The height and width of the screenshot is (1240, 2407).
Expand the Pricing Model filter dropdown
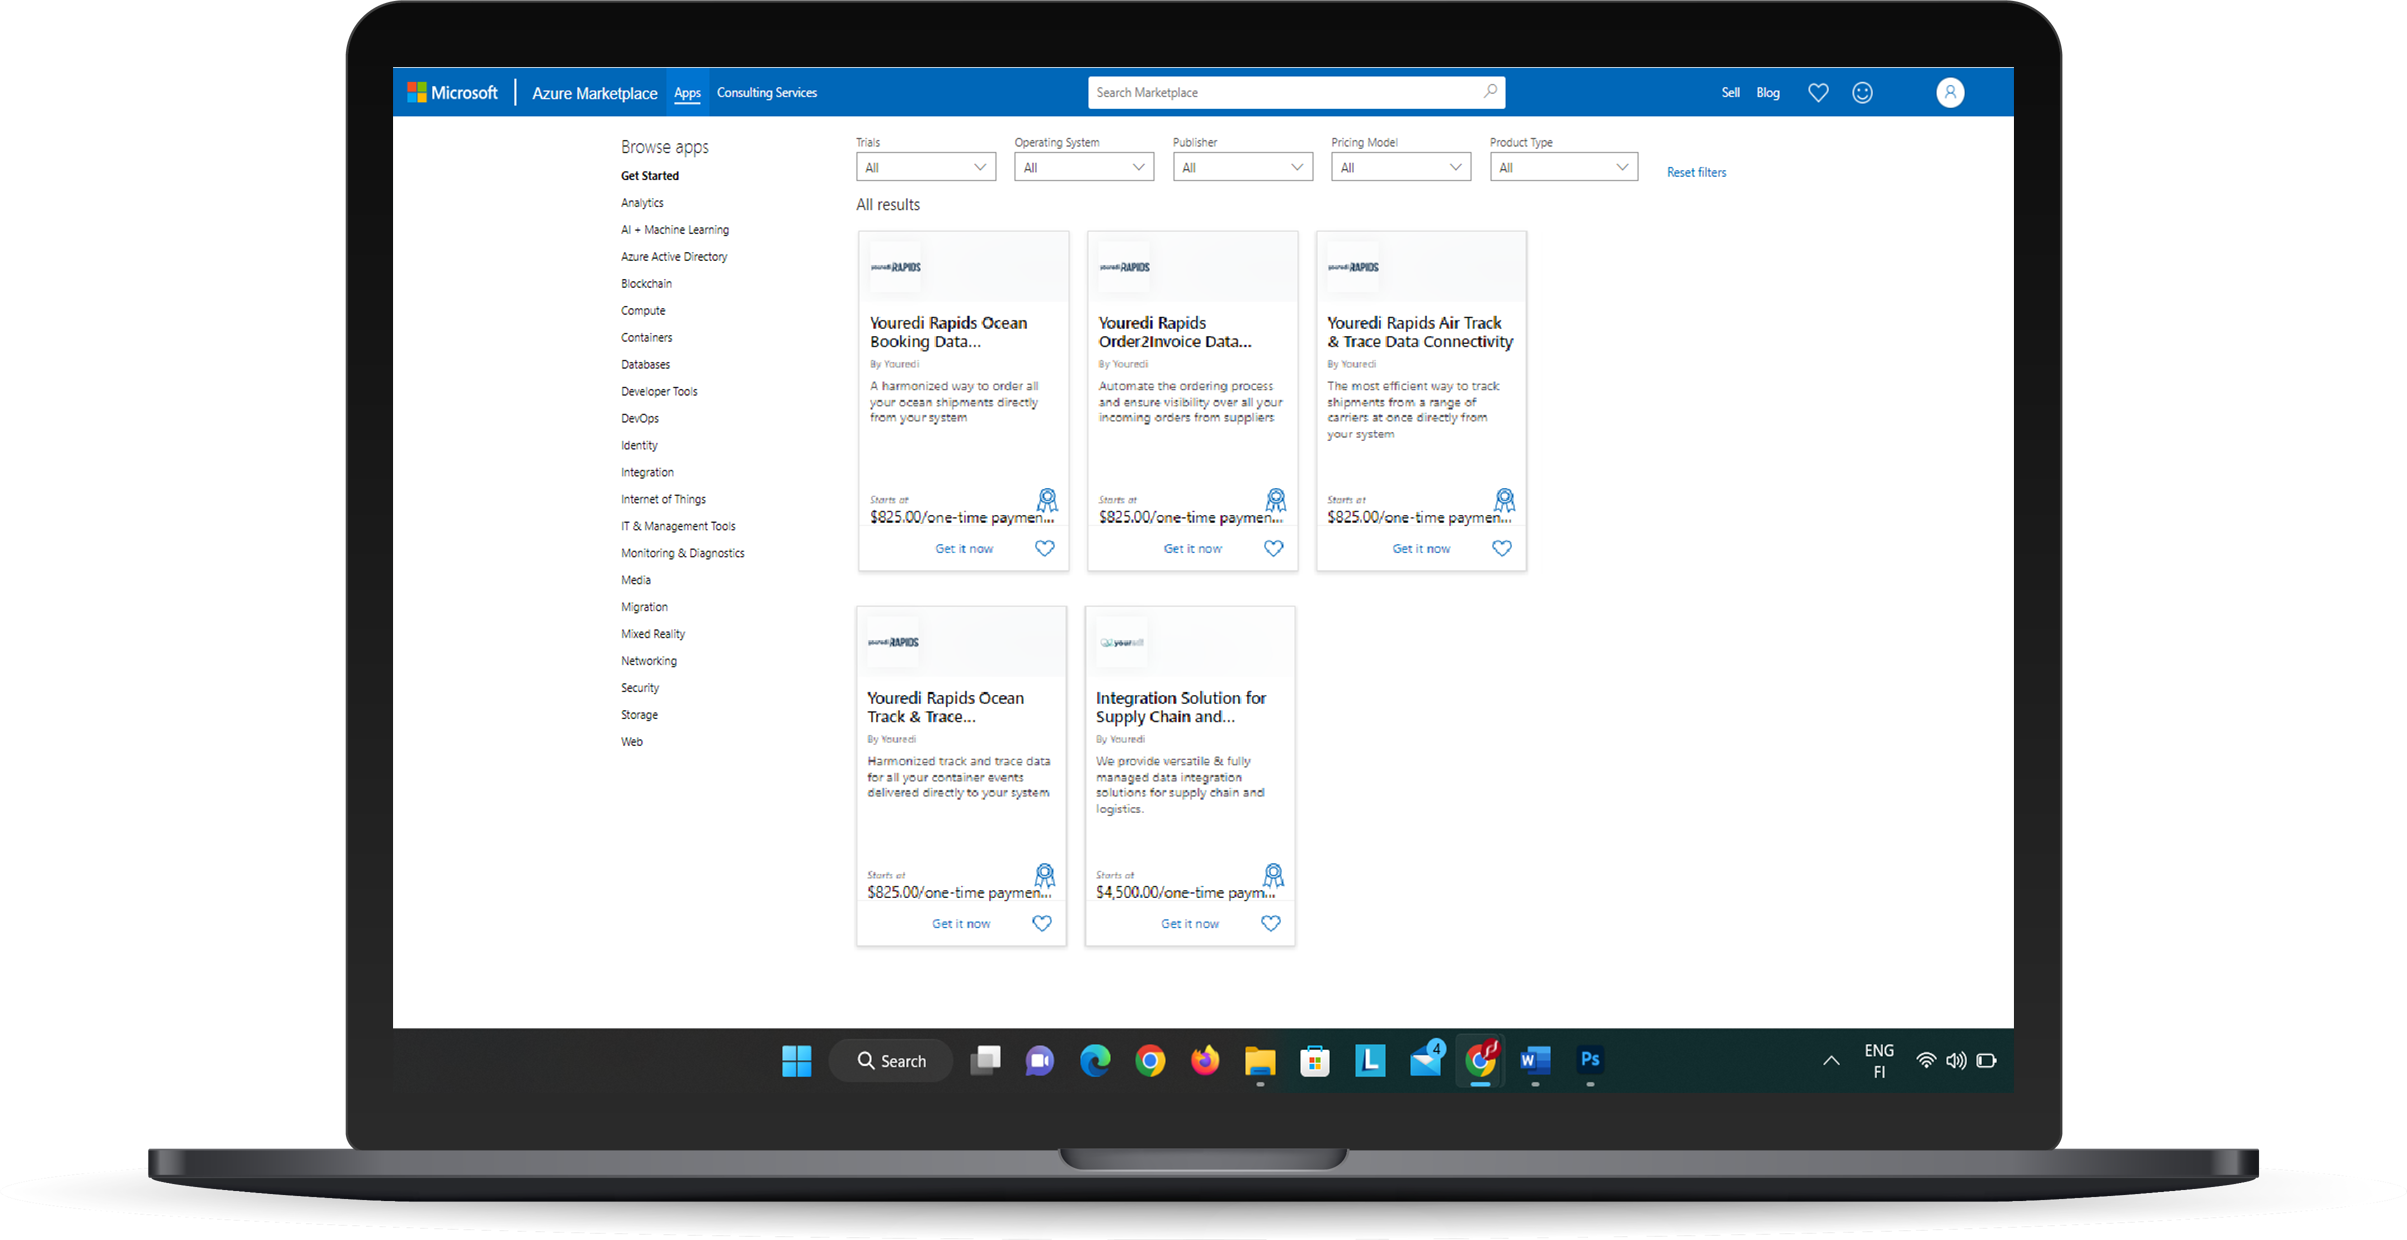pos(1400,167)
